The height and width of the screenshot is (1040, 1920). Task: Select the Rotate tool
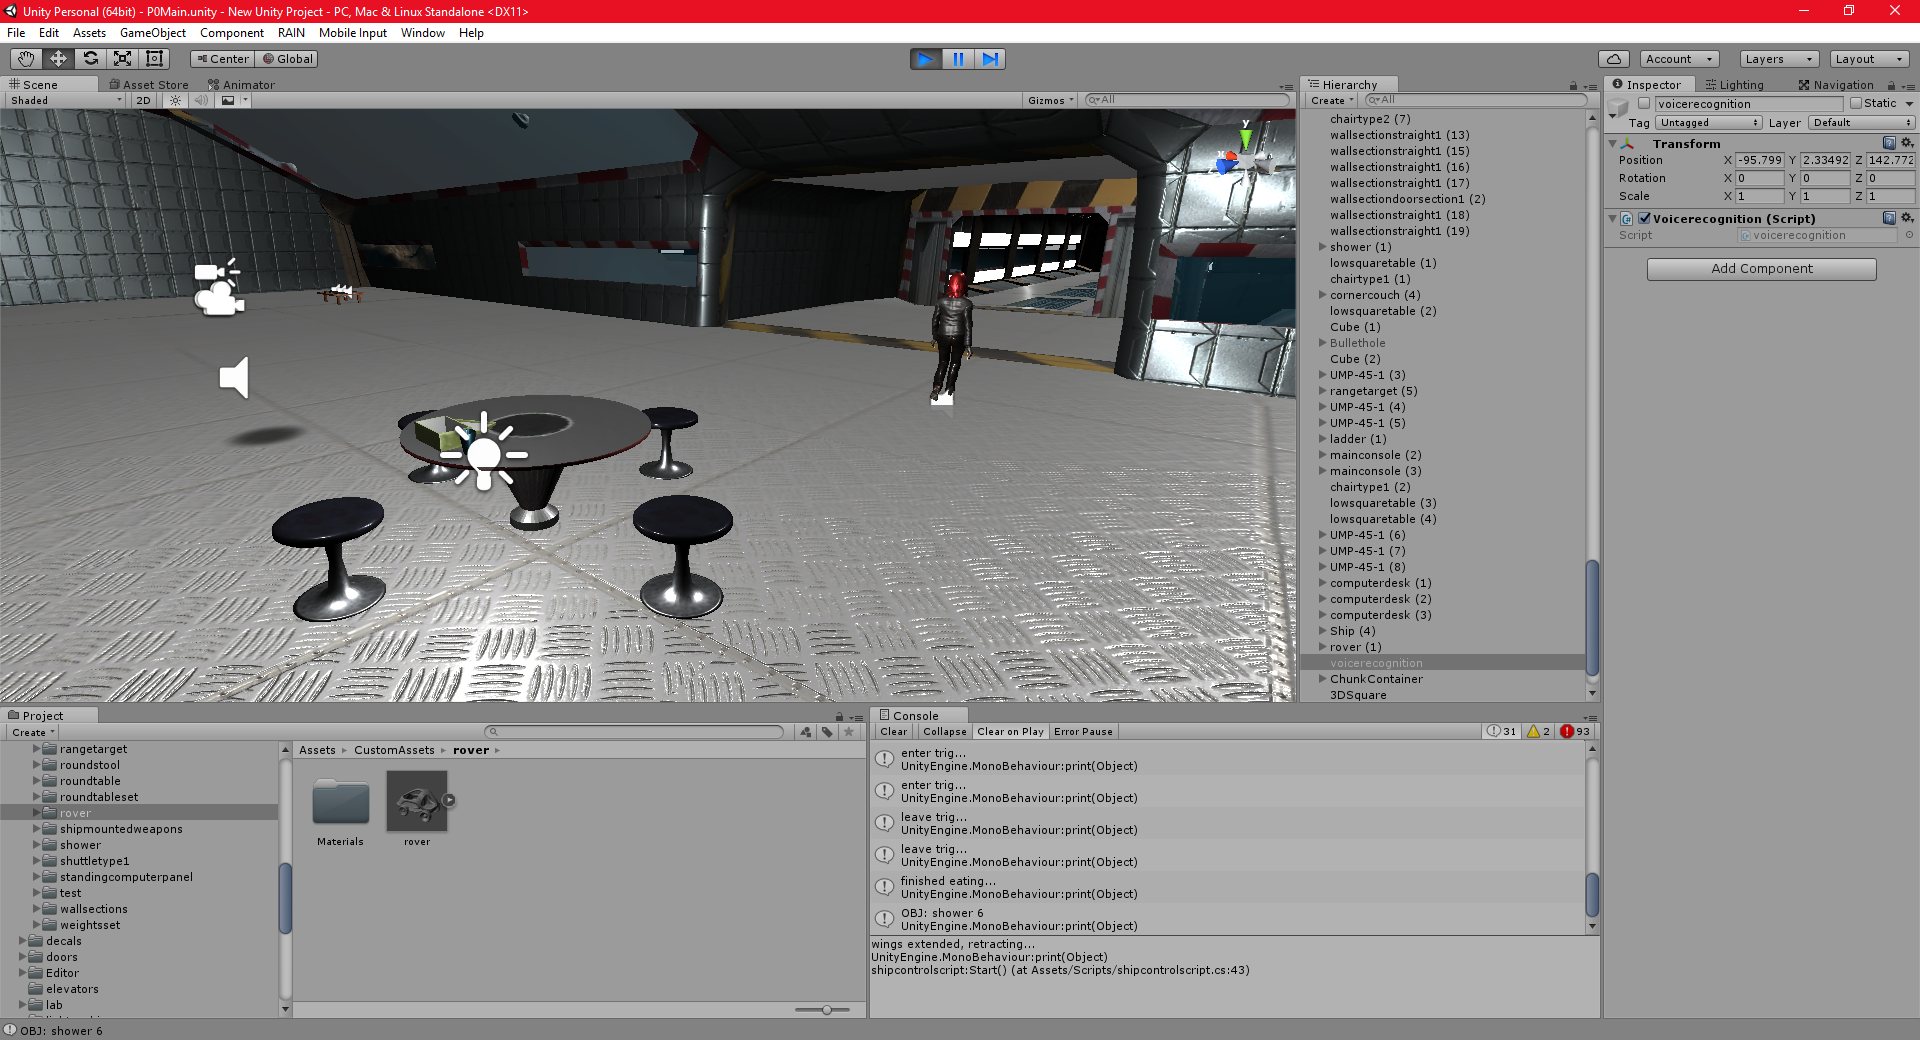coord(90,59)
